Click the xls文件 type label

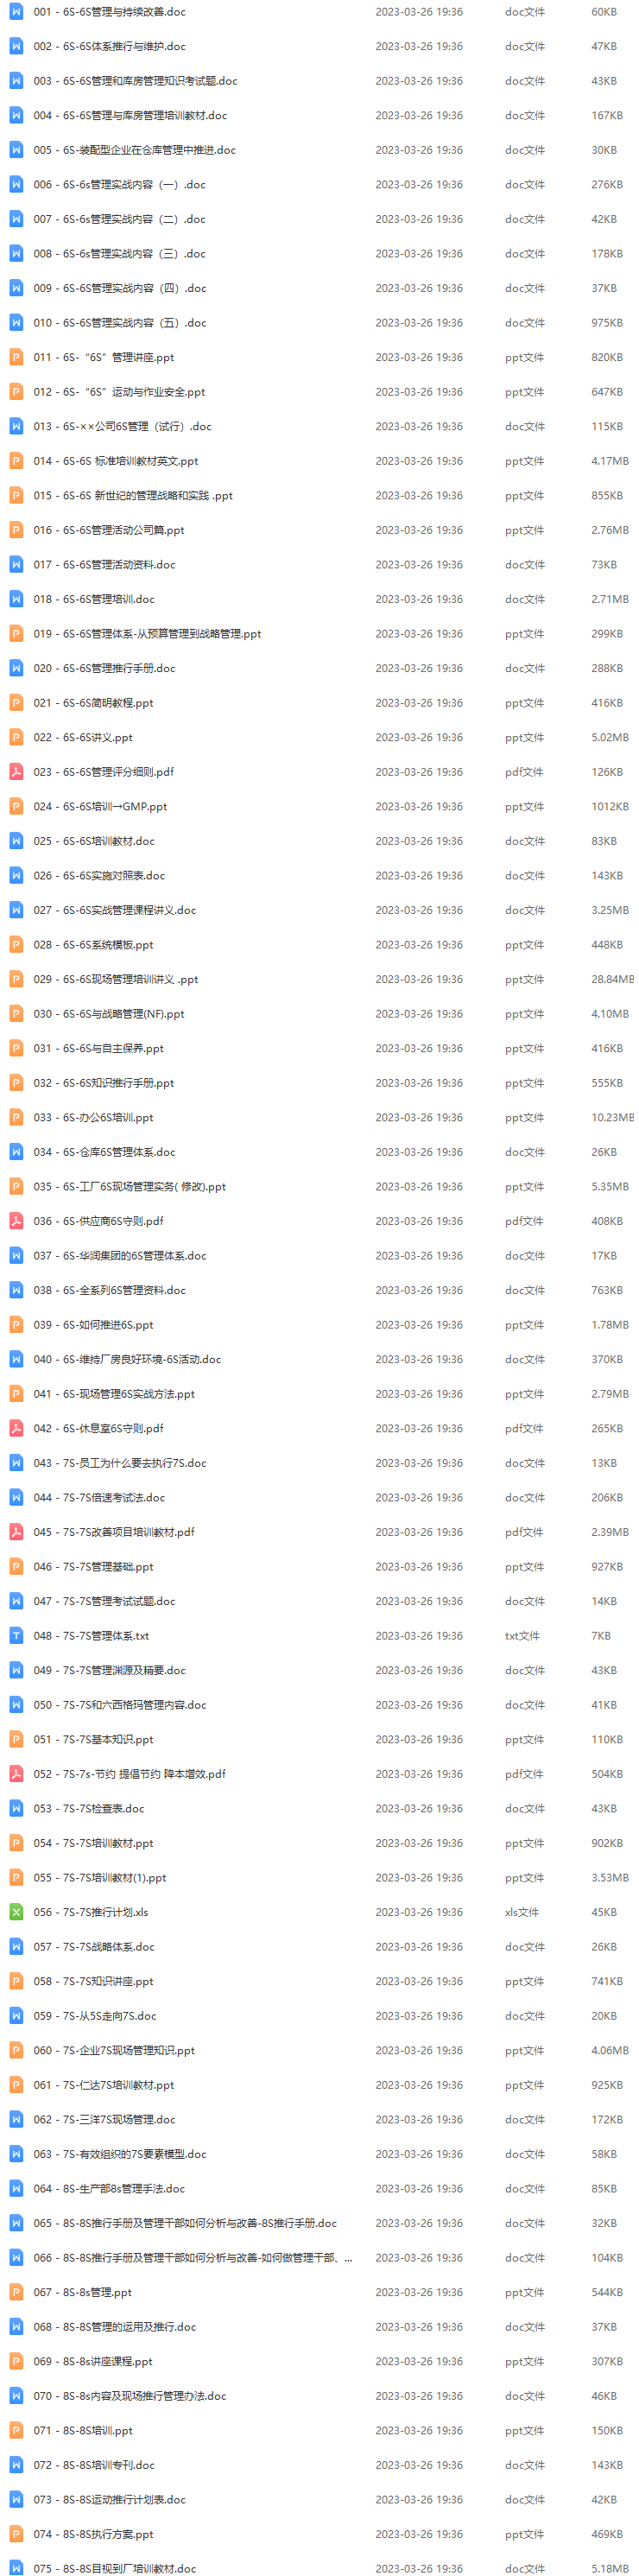point(522,1912)
